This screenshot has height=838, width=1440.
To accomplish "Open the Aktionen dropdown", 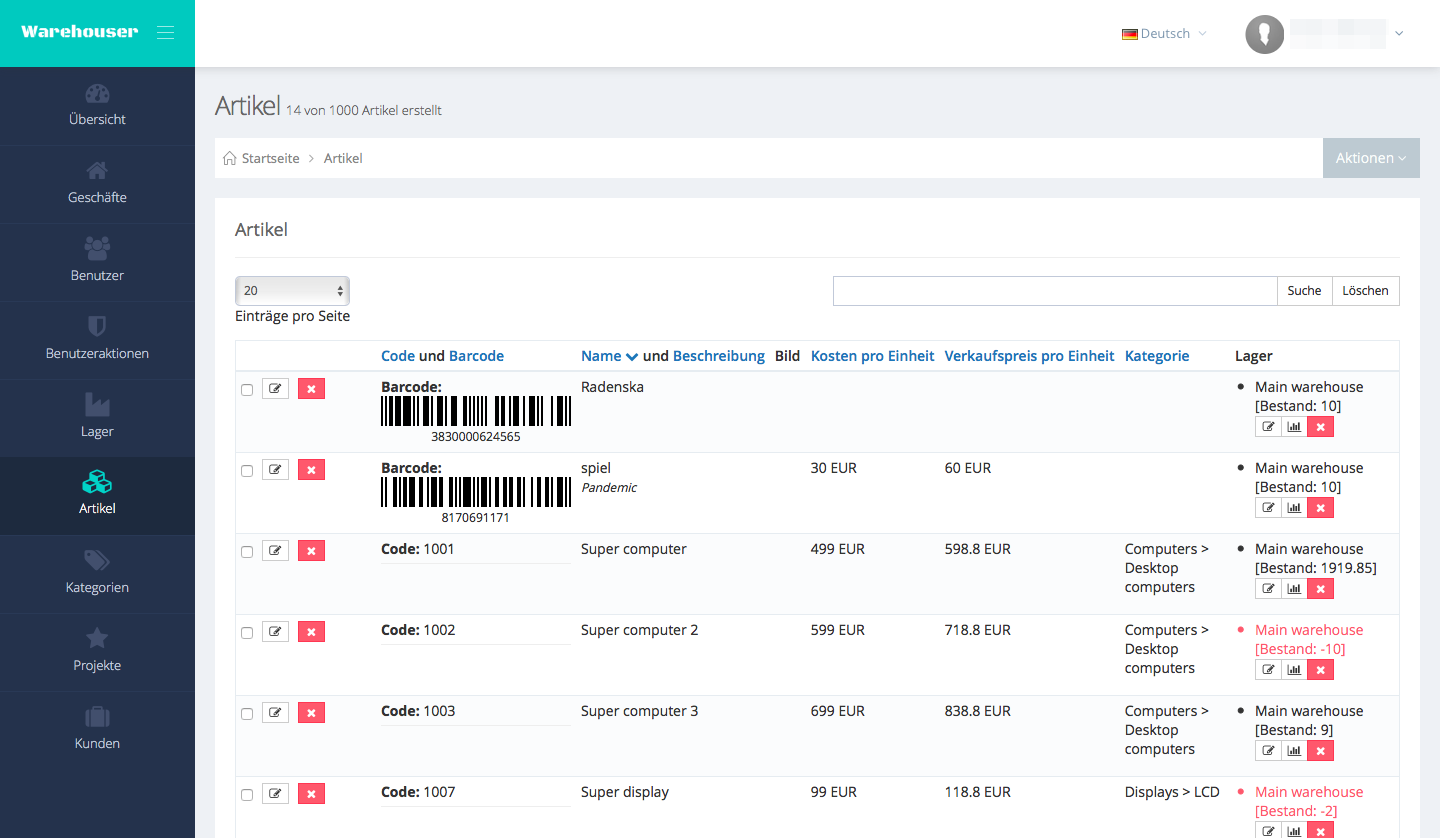I will tap(1370, 158).
